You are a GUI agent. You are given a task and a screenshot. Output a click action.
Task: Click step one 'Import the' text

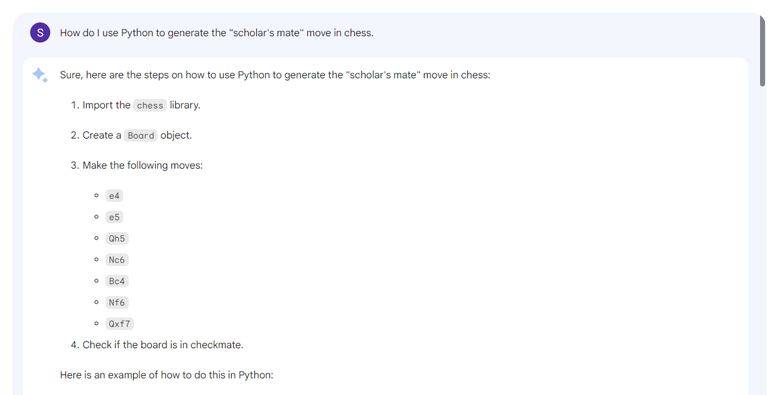(106, 105)
